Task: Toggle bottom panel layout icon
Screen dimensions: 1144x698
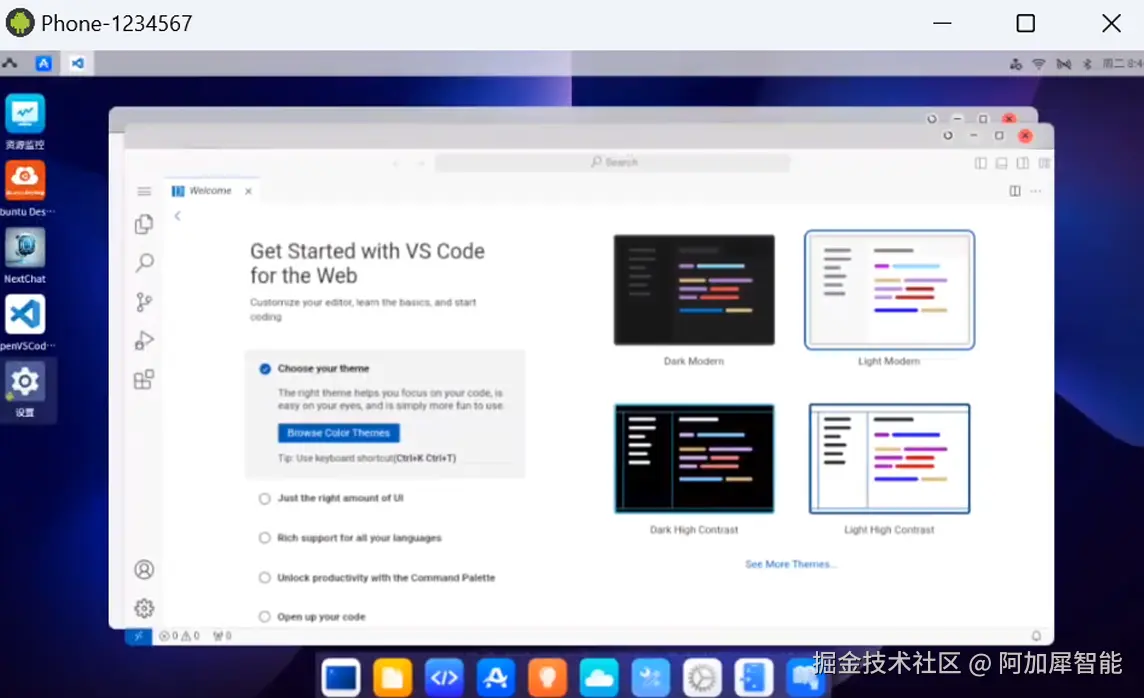Action: [x=1002, y=163]
